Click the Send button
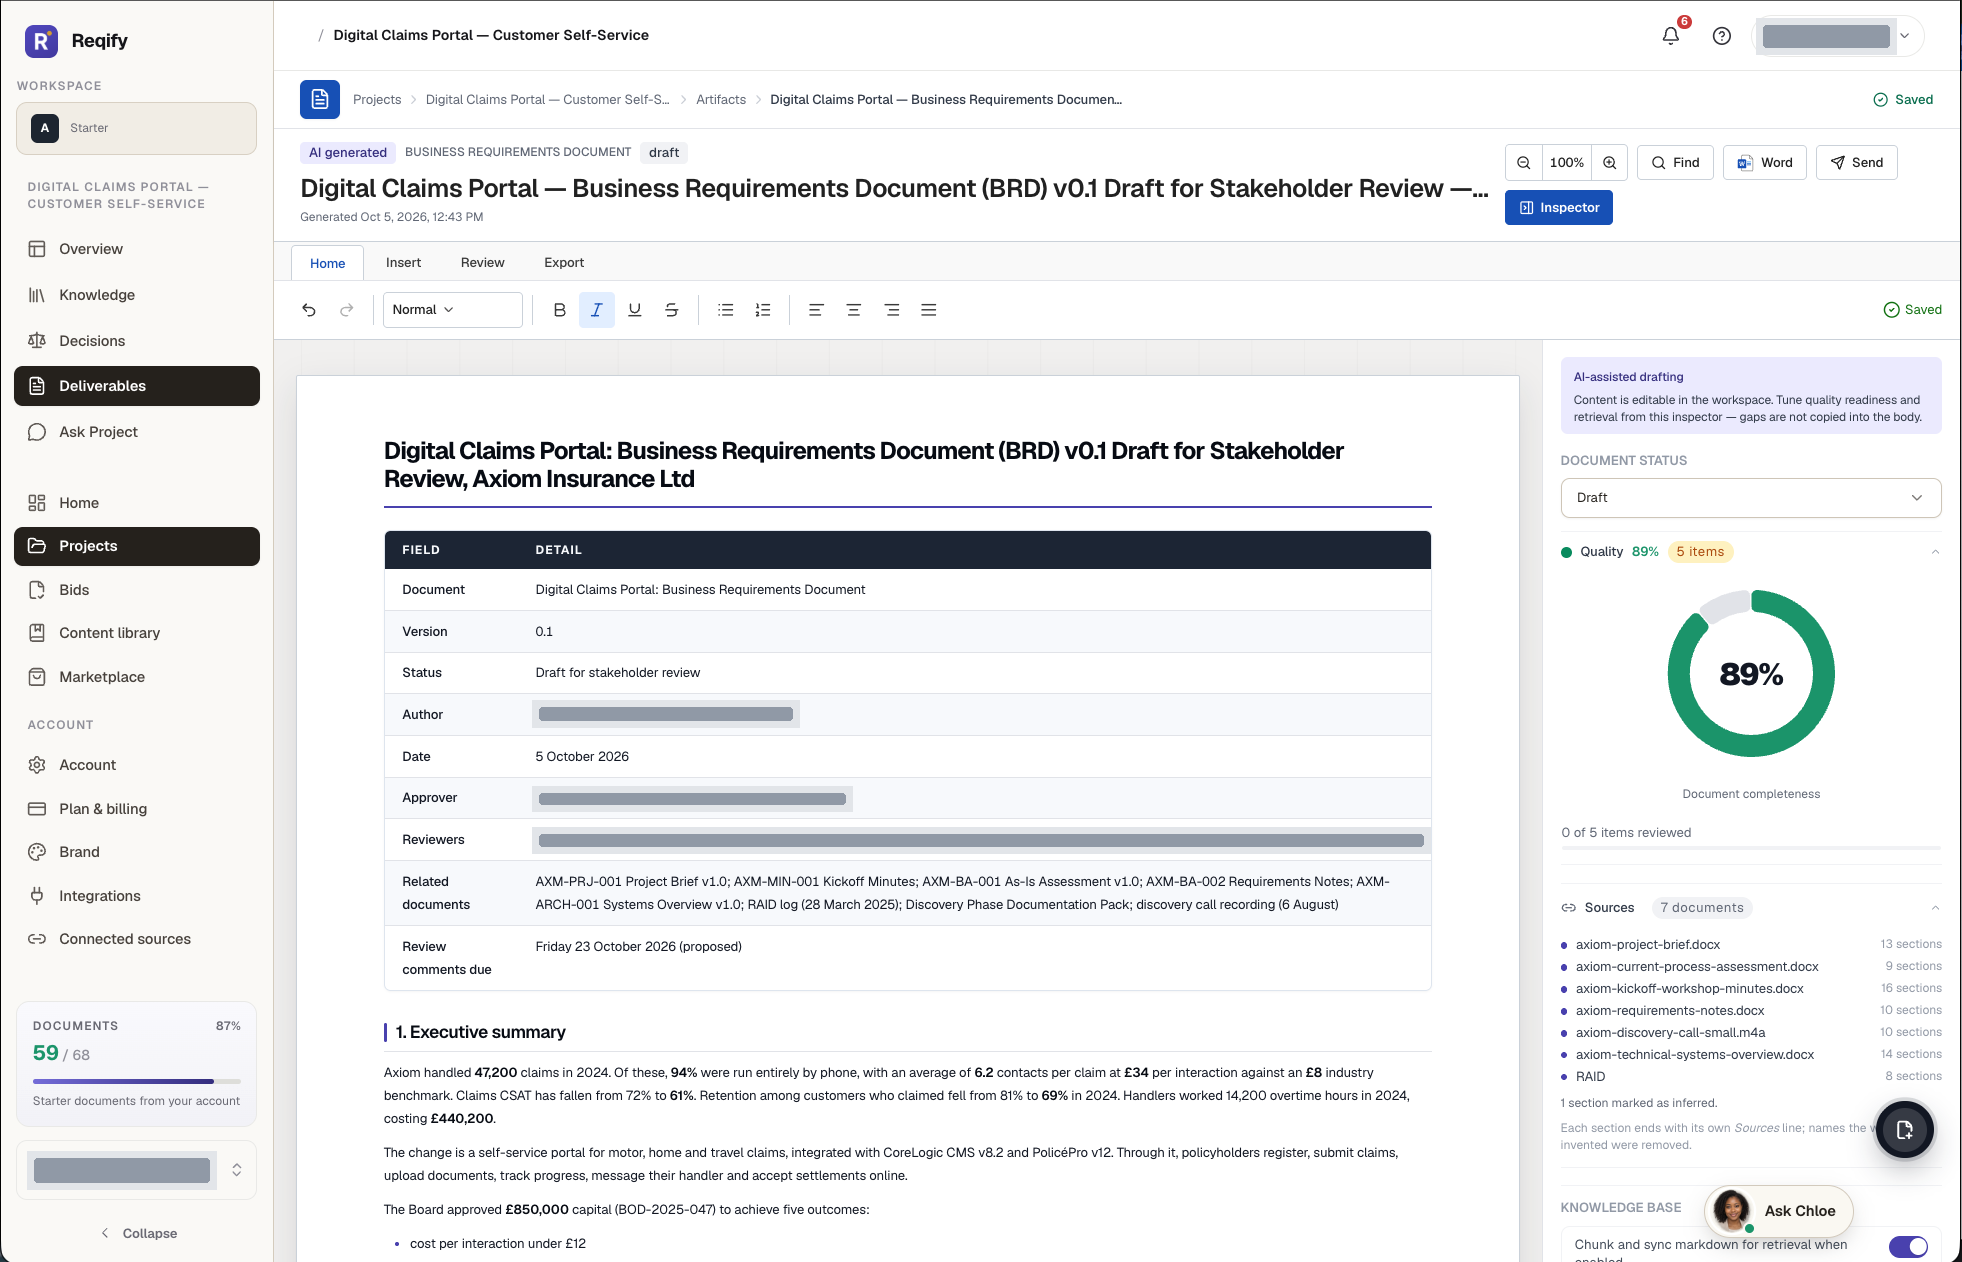Screen dimensions: 1962x1262 [1856, 163]
